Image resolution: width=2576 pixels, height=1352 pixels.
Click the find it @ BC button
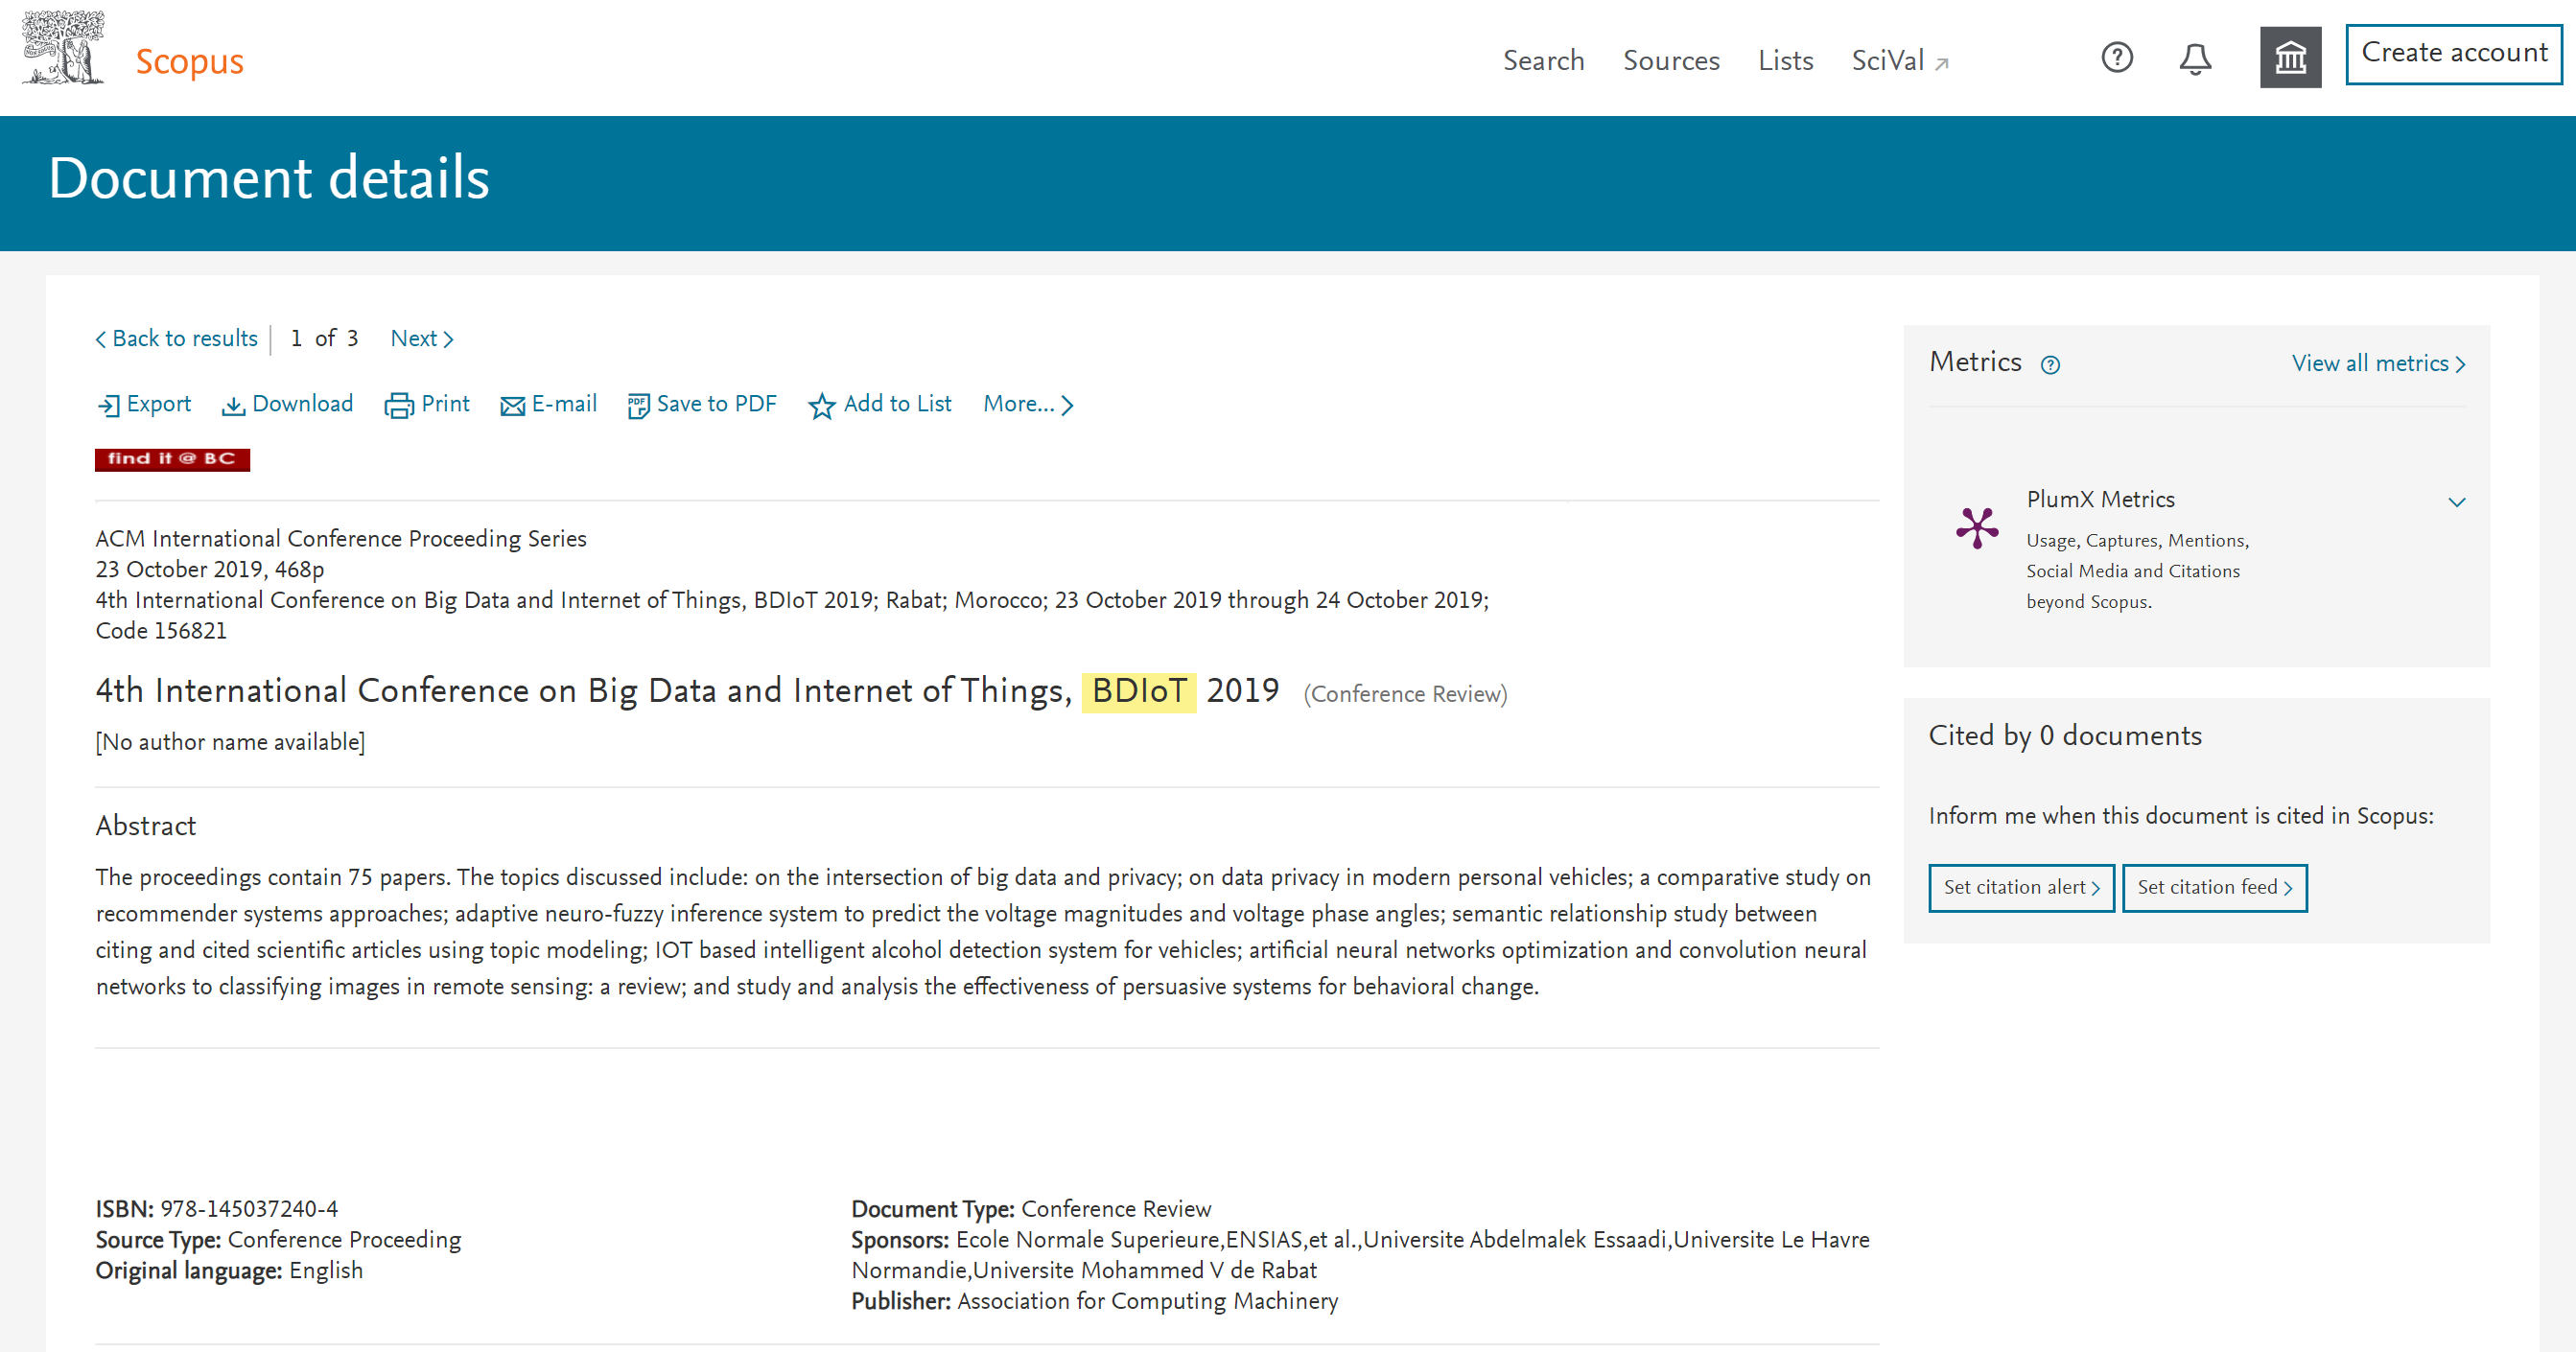tap(172, 459)
